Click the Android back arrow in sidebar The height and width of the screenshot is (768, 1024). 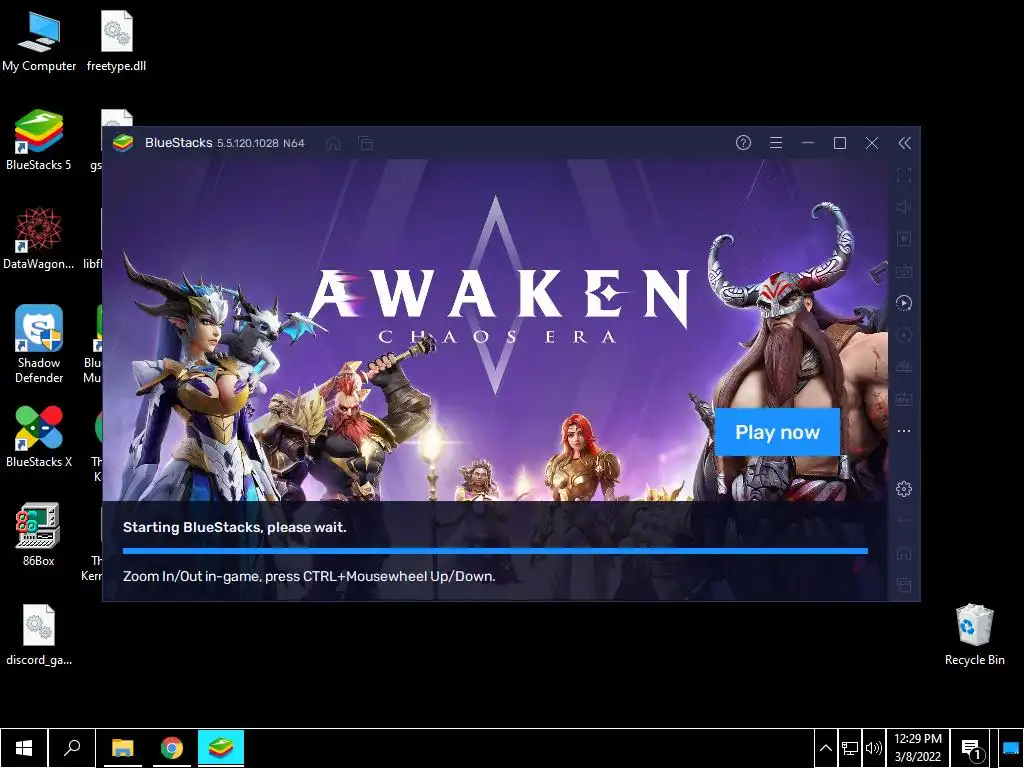point(904,521)
